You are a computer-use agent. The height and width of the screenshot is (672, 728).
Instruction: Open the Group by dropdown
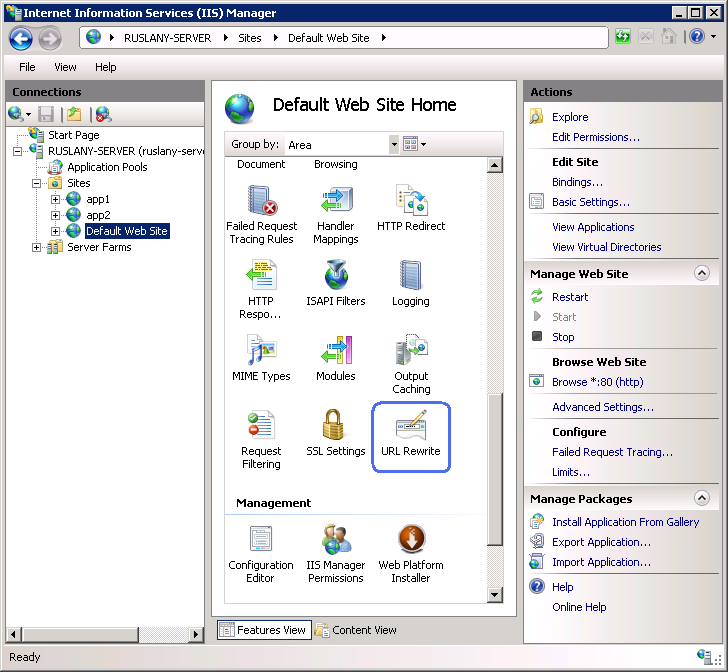click(394, 145)
